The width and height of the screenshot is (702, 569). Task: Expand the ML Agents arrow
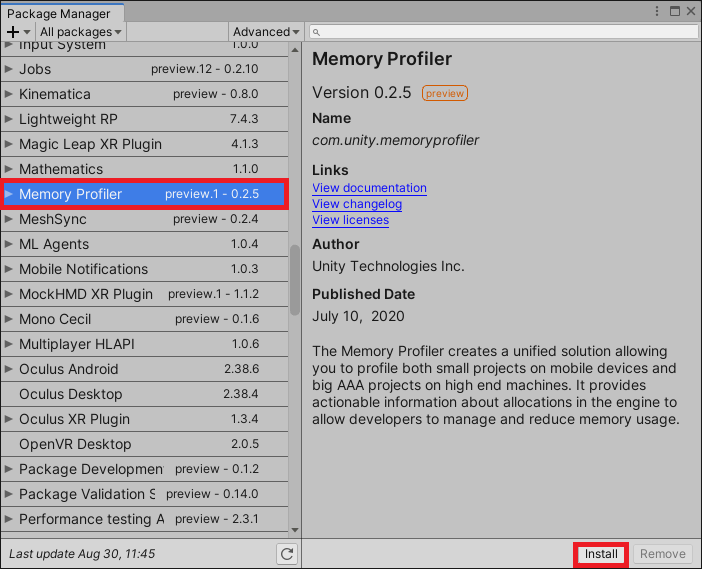[x=9, y=244]
